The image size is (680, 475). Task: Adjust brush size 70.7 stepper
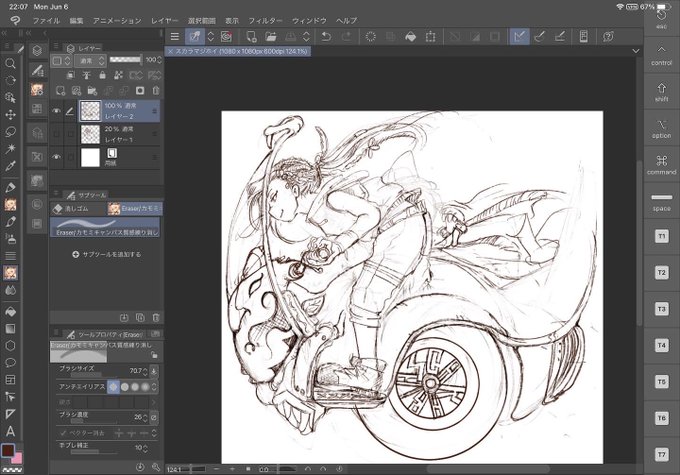pos(145,371)
